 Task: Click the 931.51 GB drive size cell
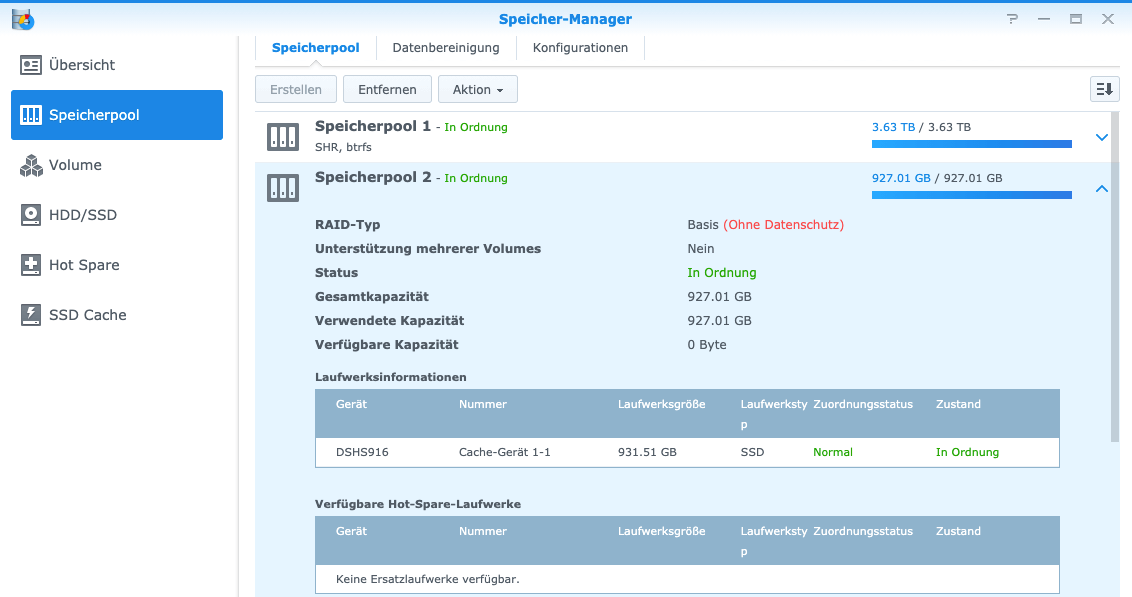(x=648, y=453)
